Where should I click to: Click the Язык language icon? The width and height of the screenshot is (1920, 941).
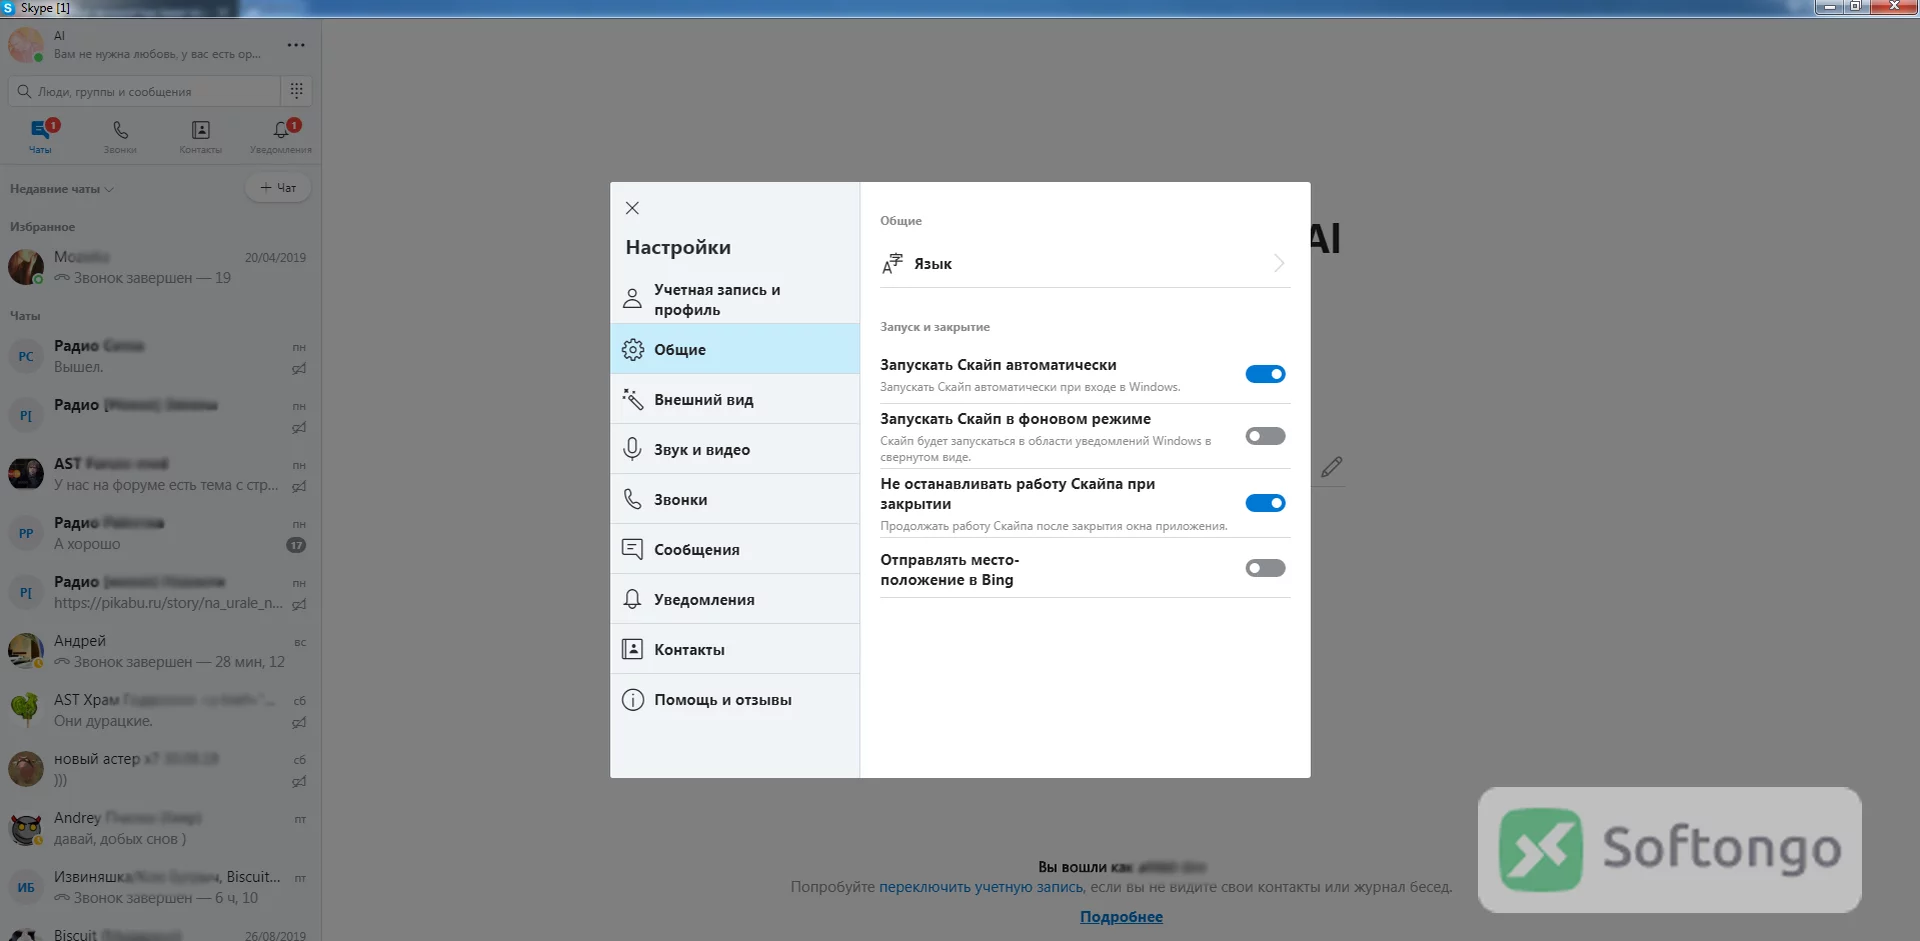pos(892,263)
